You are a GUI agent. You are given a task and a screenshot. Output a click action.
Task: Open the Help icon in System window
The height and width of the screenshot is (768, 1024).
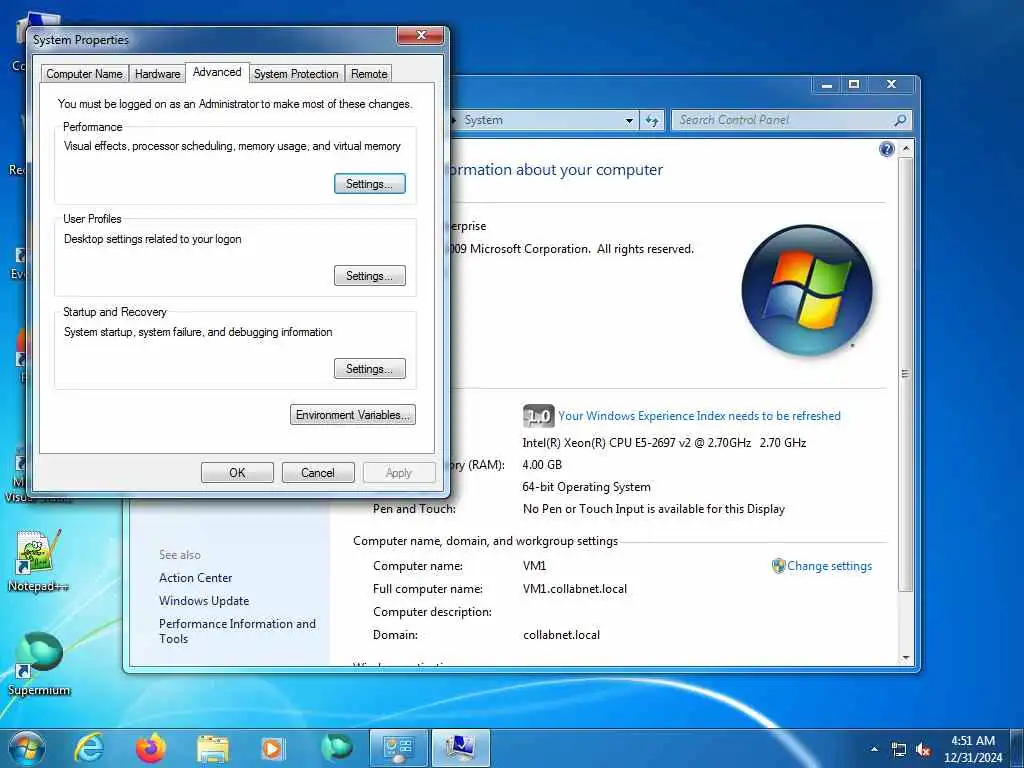(886, 150)
